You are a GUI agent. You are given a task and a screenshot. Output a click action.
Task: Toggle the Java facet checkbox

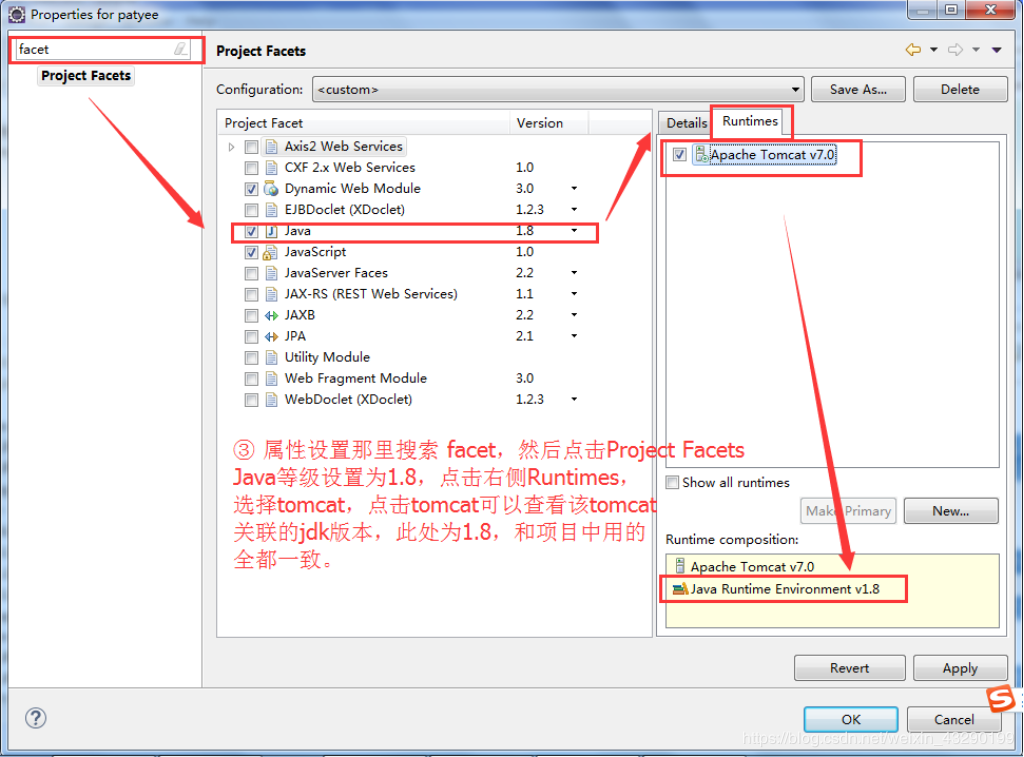click(251, 231)
